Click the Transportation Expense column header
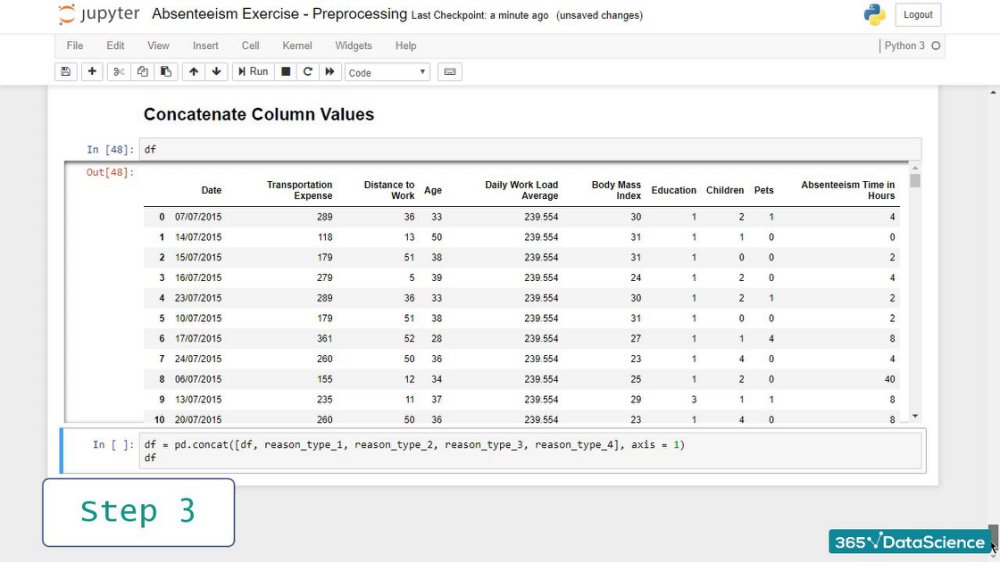Screen dimensions: 1000x562 pos(299,190)
